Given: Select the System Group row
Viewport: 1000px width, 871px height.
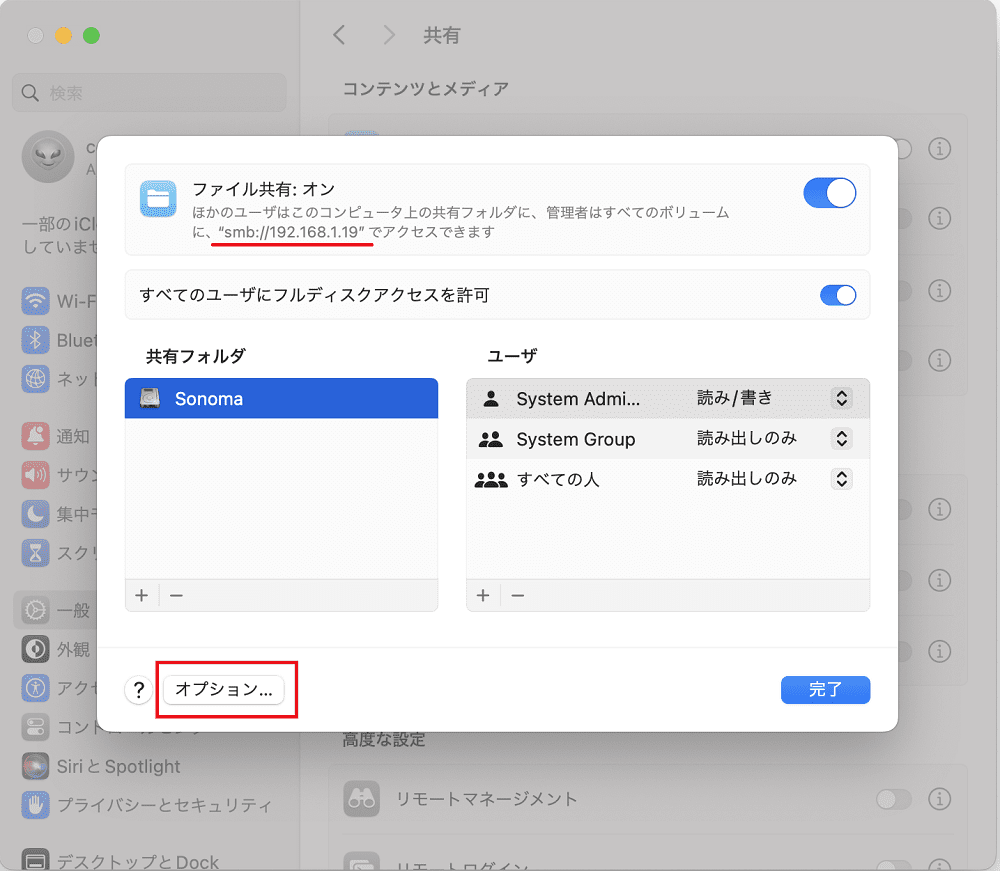Looking at the screenshot, I should click(668, 439).
